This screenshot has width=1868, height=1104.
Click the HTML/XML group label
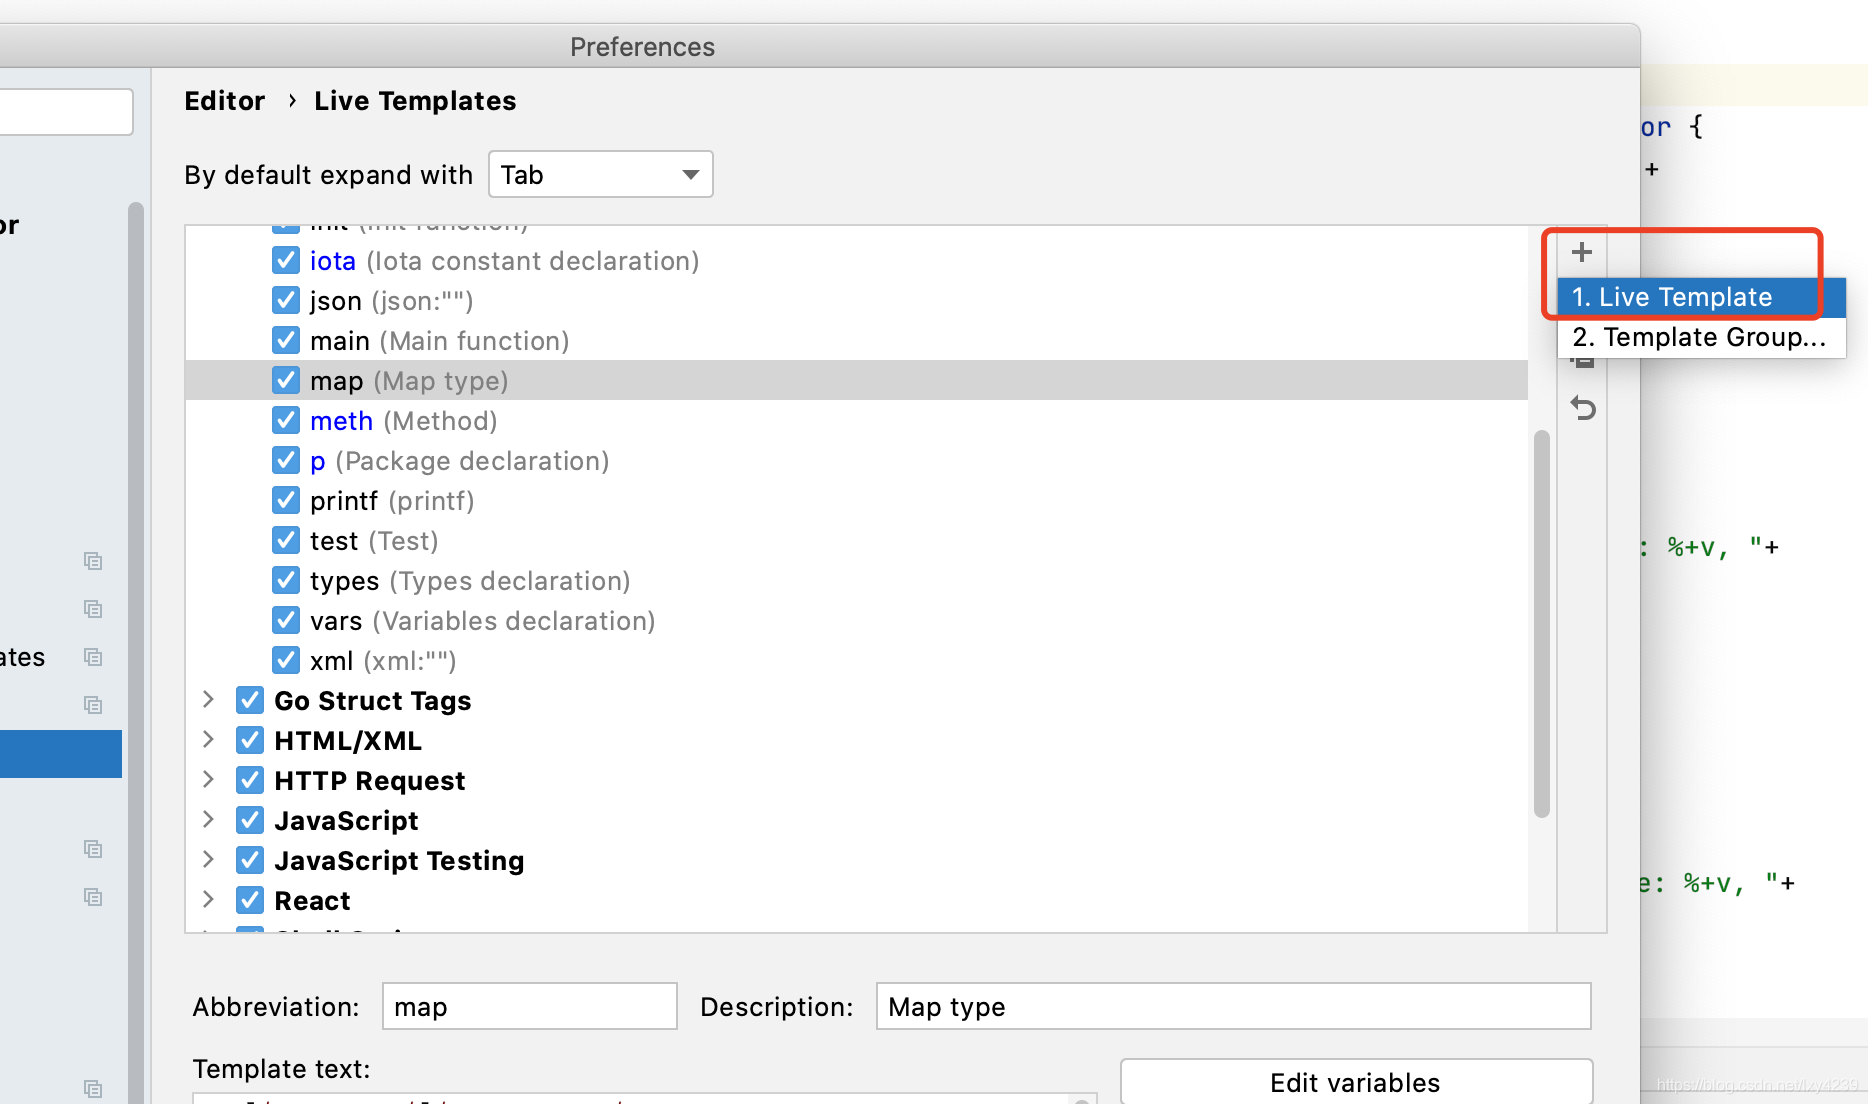pyautogui.click(x=348, y=741)
